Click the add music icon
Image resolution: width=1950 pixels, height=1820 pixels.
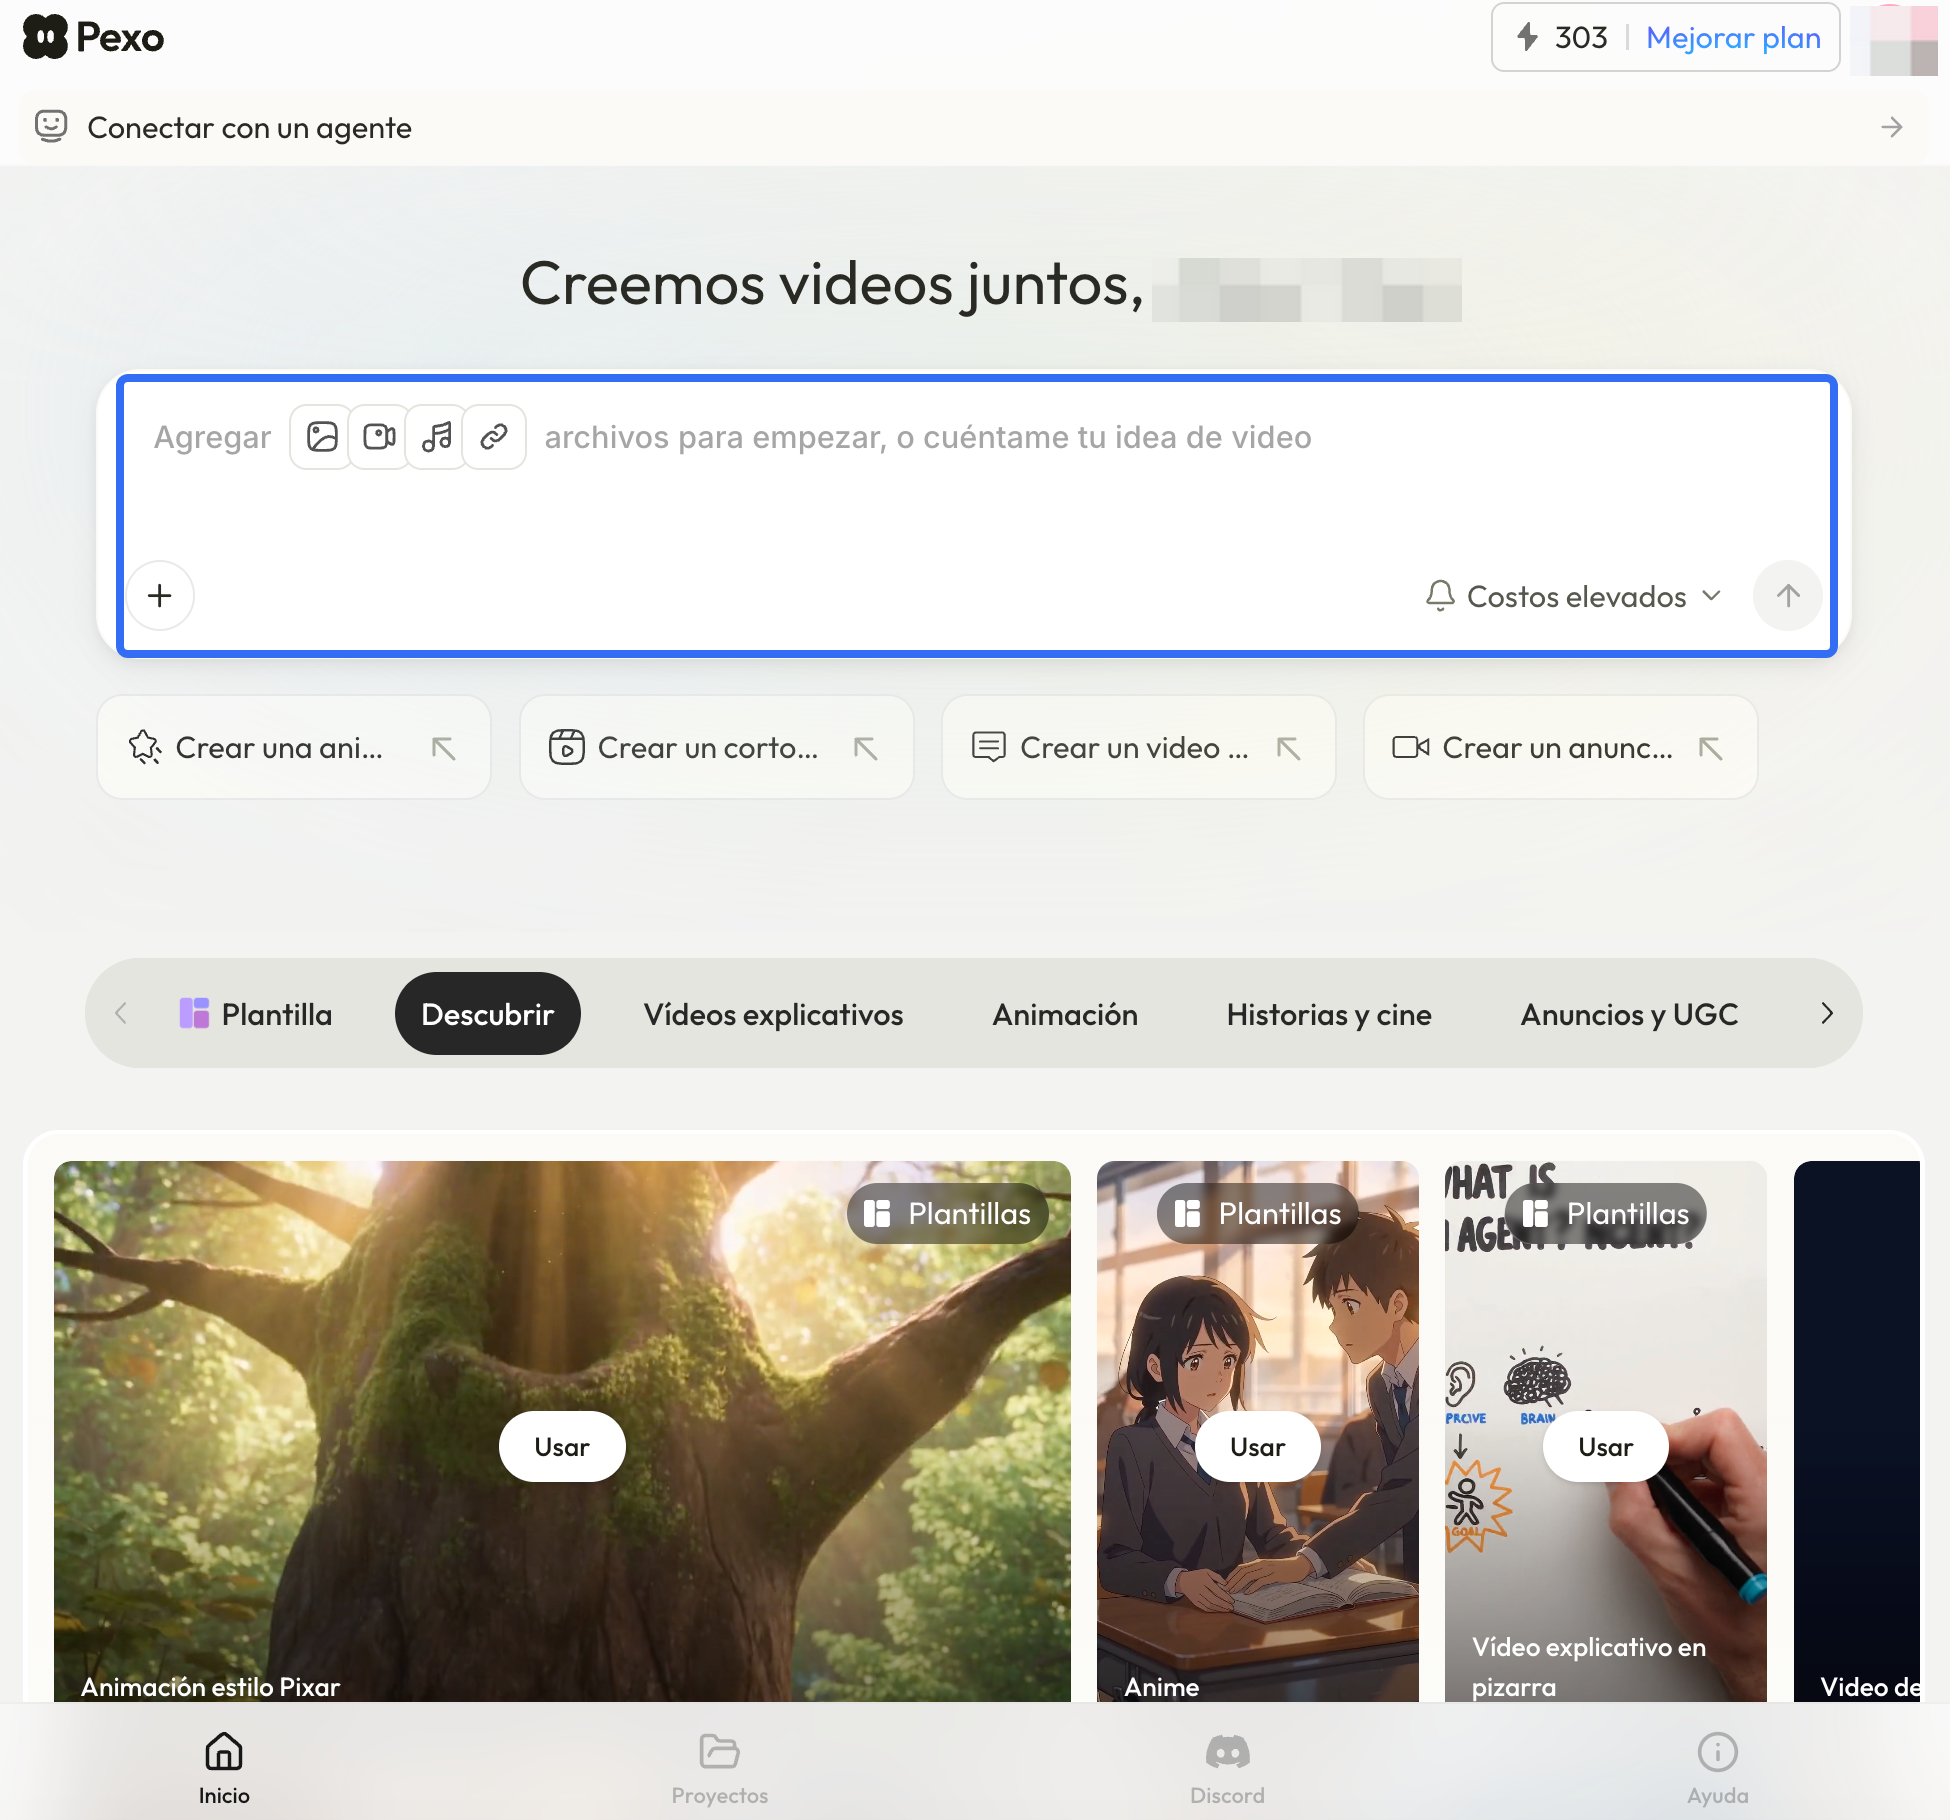437,437
